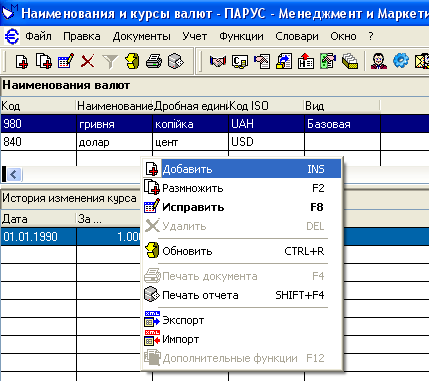Click the red up-arrow building toolbar icon
Viewport: 429px width, 381px height.
[306, 61]
